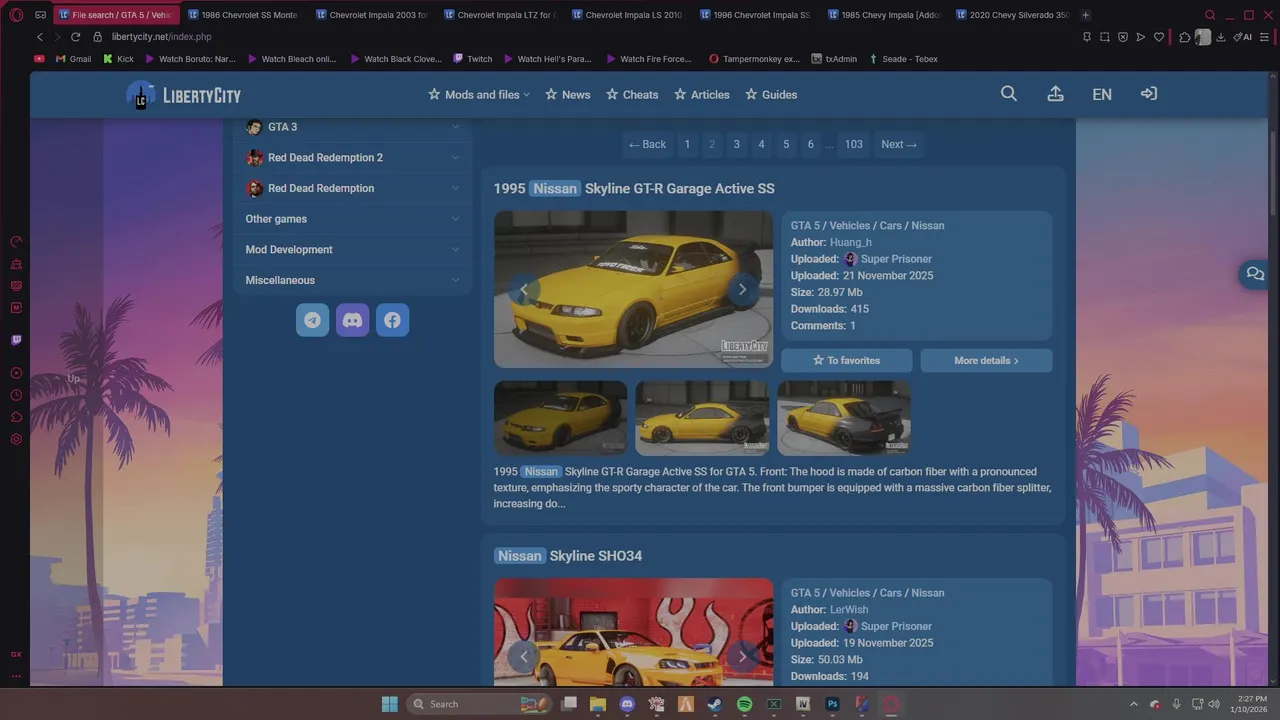The image size is (1280, 720).
Task: Expand the GTA 3 sidebar category
Action: (x=353, y=127)
